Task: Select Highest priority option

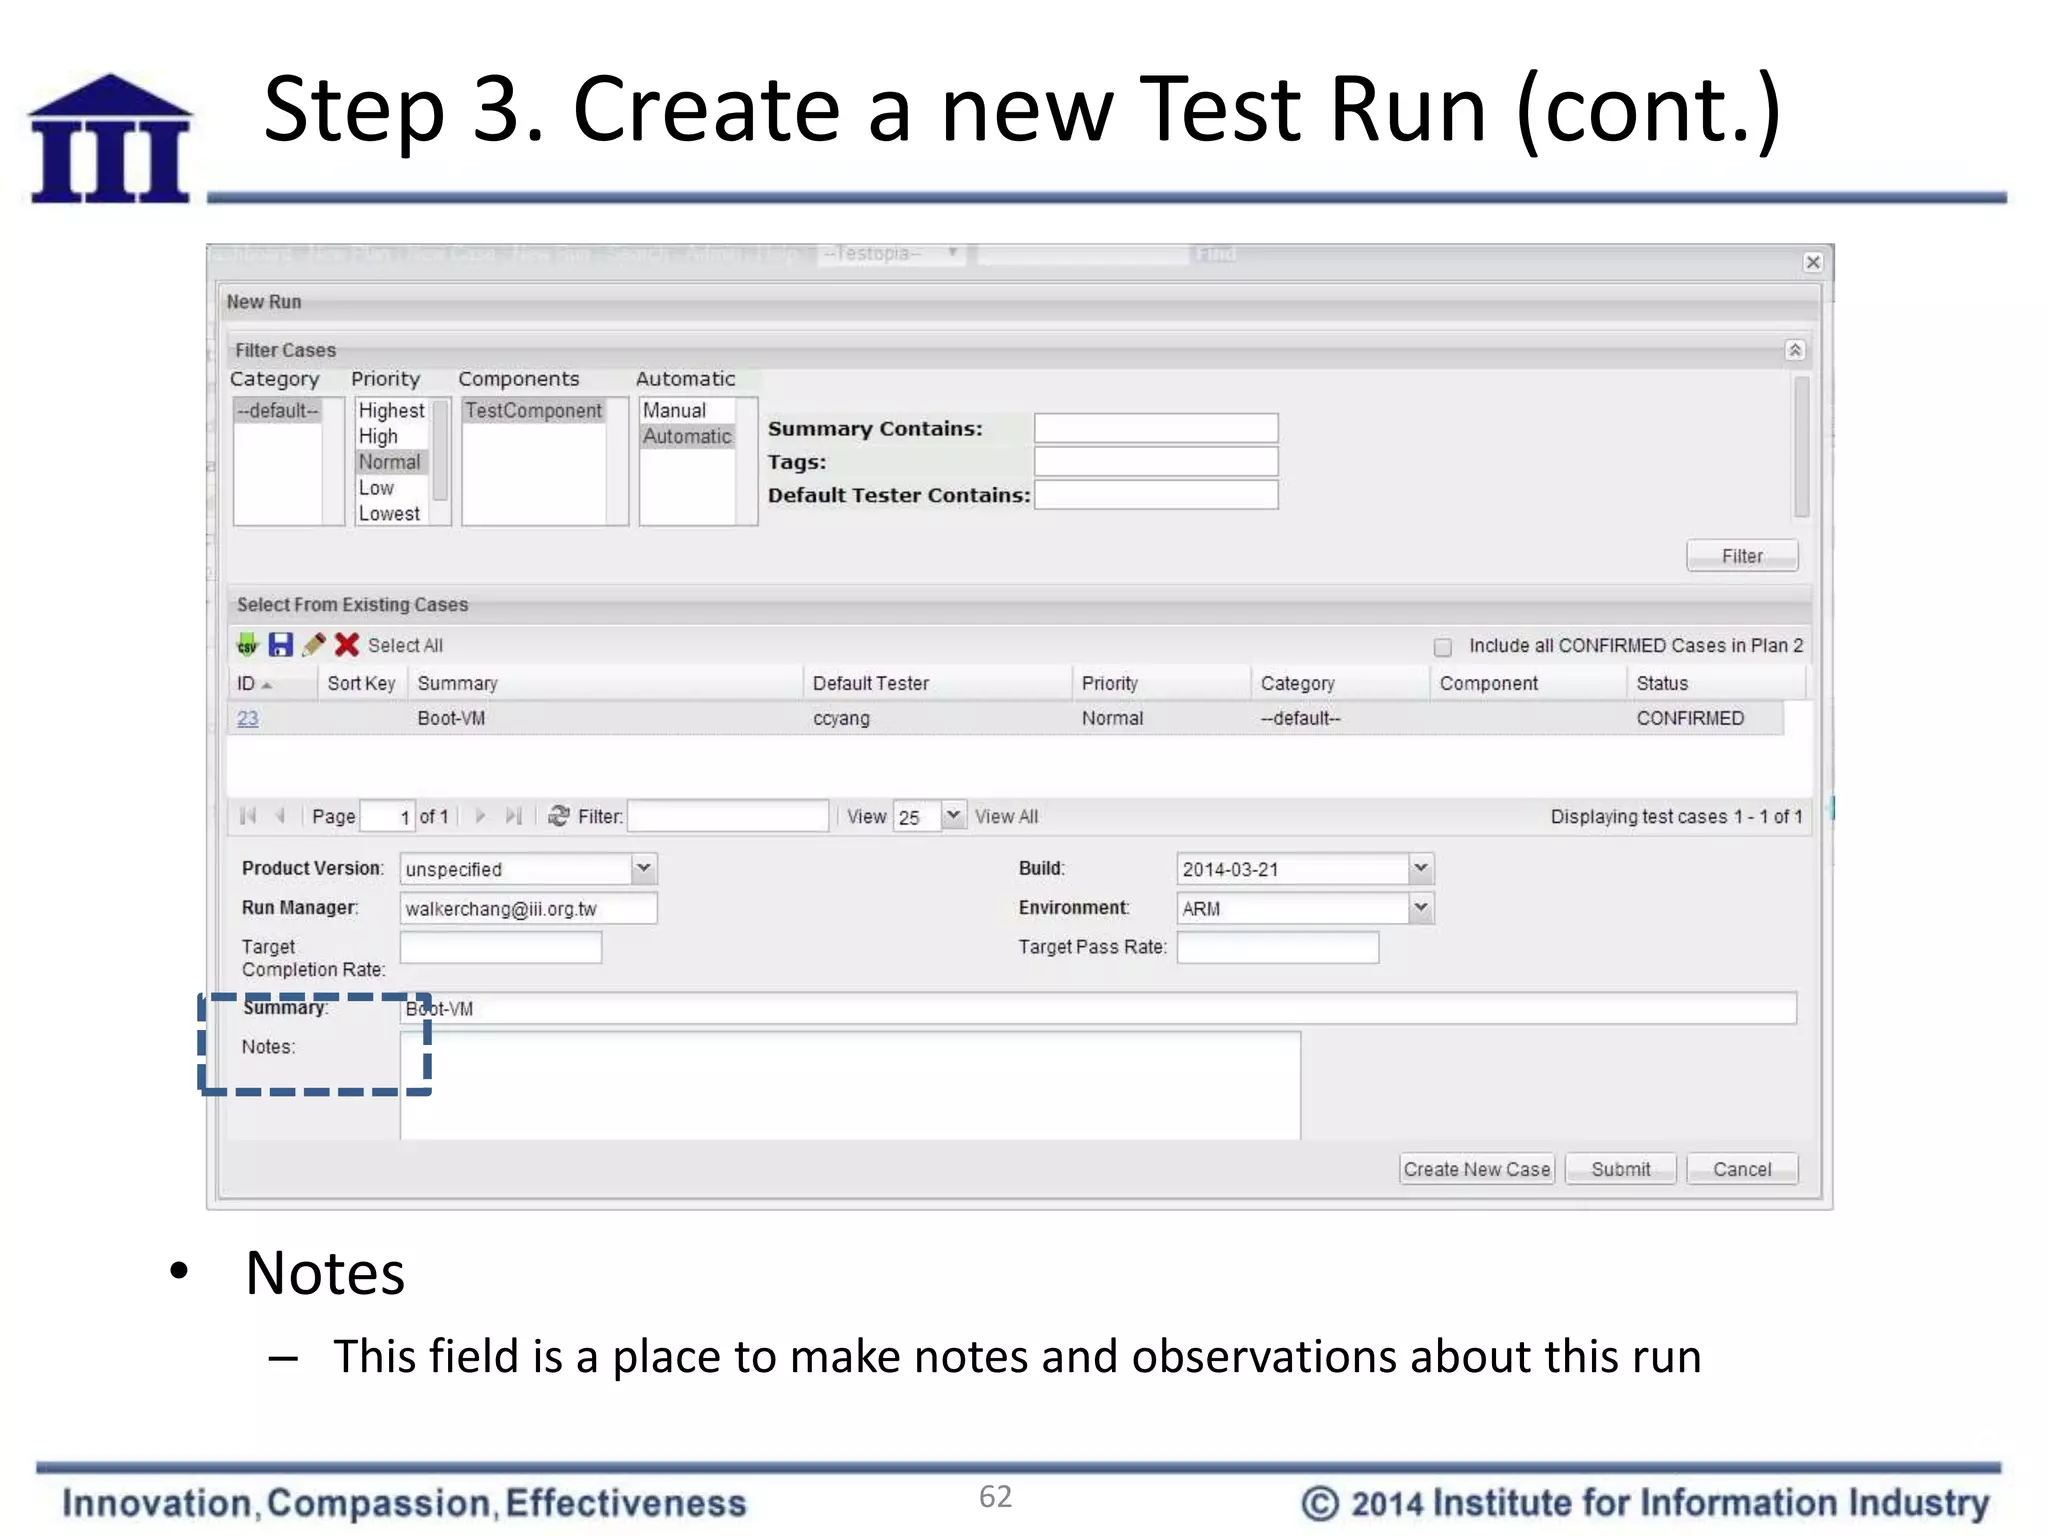Action: (392, 411)
